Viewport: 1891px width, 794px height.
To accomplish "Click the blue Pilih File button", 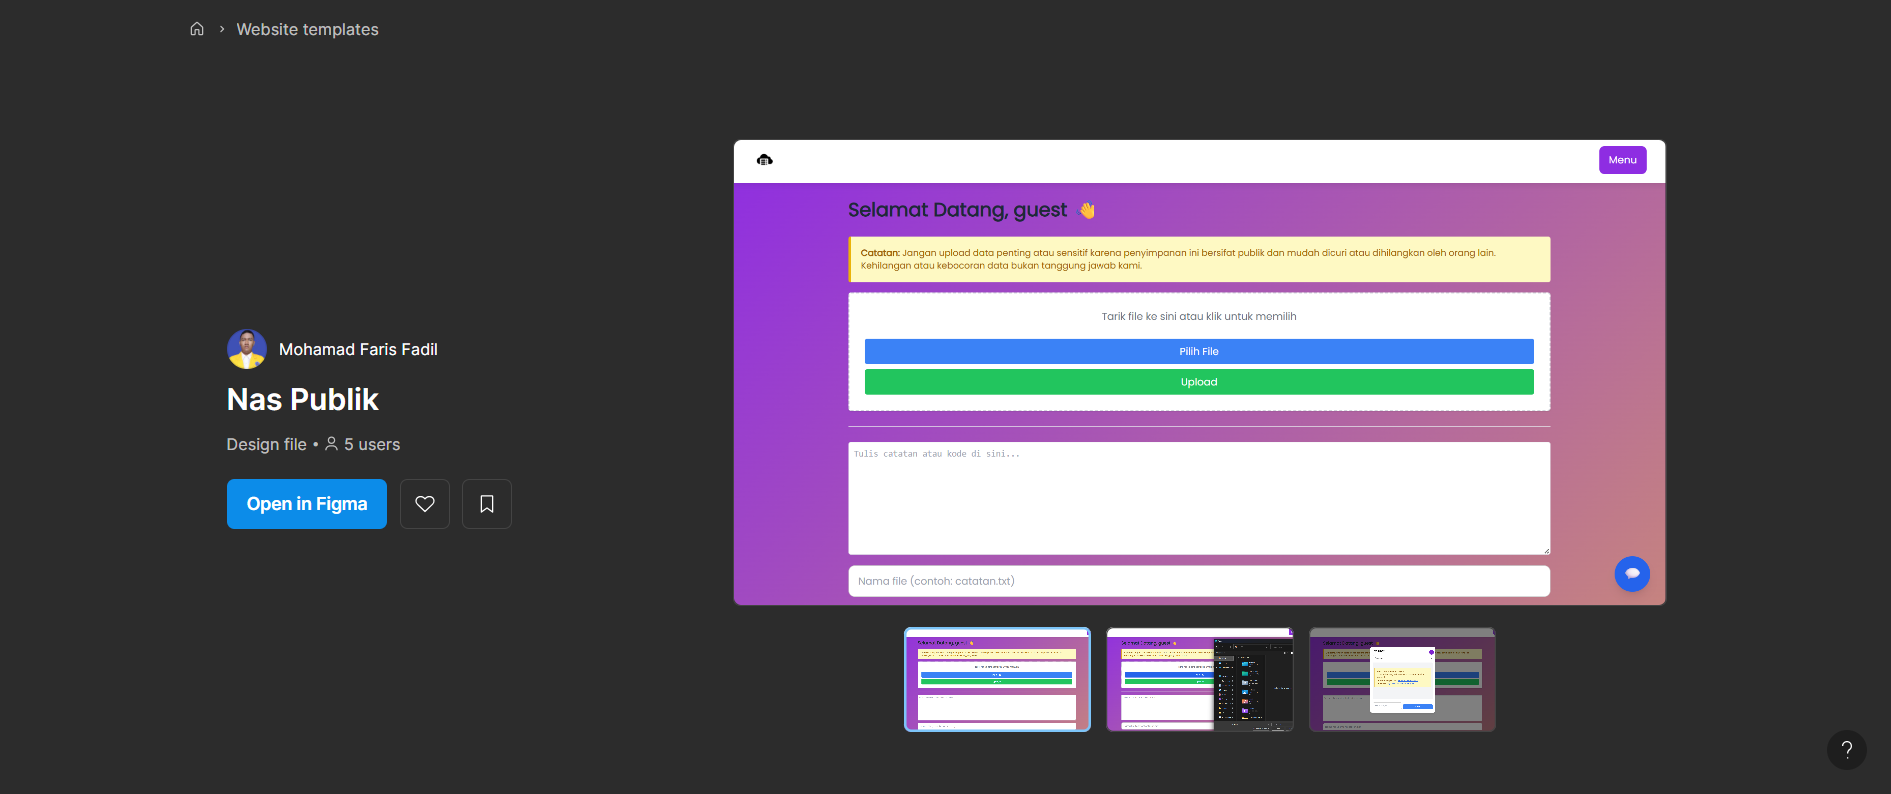I will coord(1199,351).
